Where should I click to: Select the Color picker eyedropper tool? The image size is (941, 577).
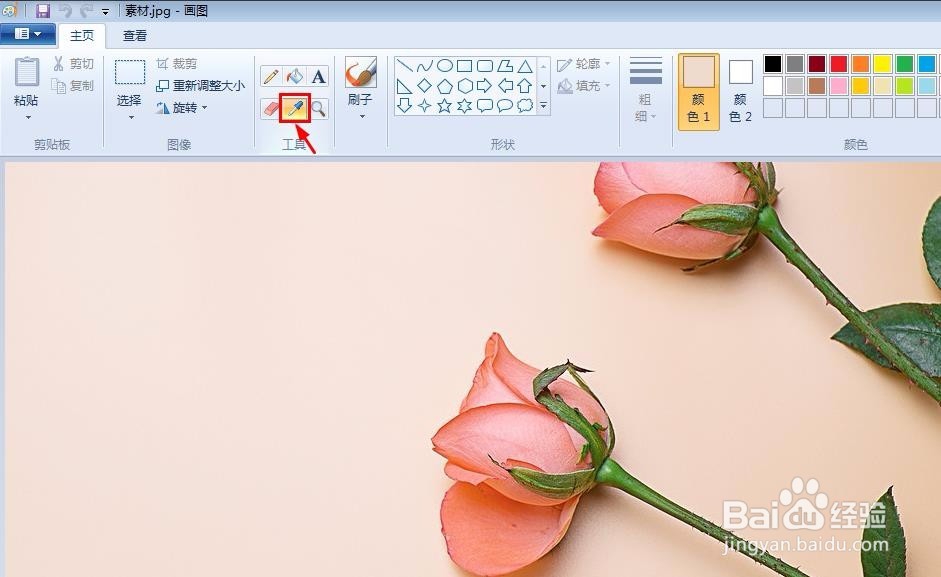[x=294, y=109]
